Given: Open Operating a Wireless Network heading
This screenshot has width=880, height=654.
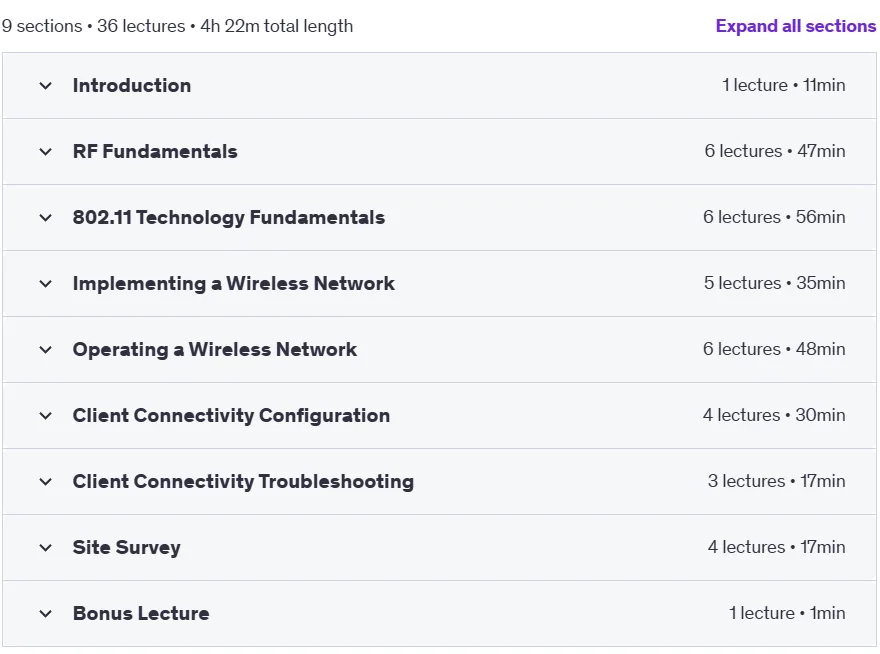Looking at the screenshot, I should (x=215, y=350).
